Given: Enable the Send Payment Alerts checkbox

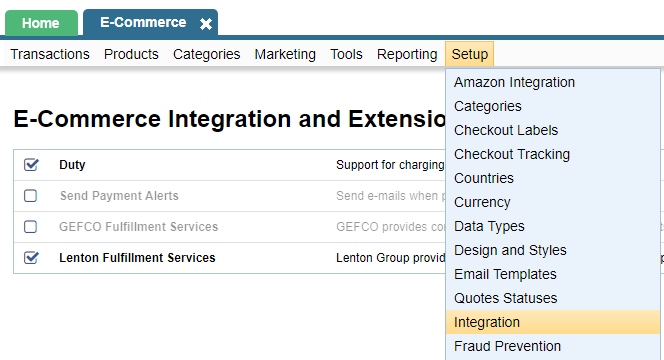Looking at the screenshot, I should coord(30,196).
